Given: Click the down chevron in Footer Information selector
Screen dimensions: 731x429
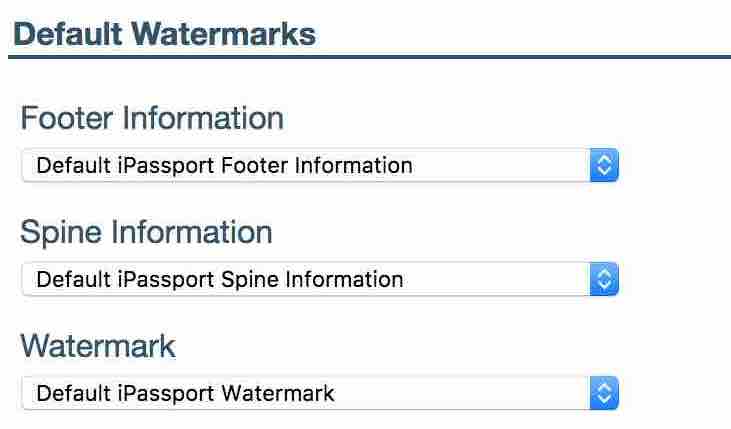Looking at the screenshot, I should click(x=603, y=172).
